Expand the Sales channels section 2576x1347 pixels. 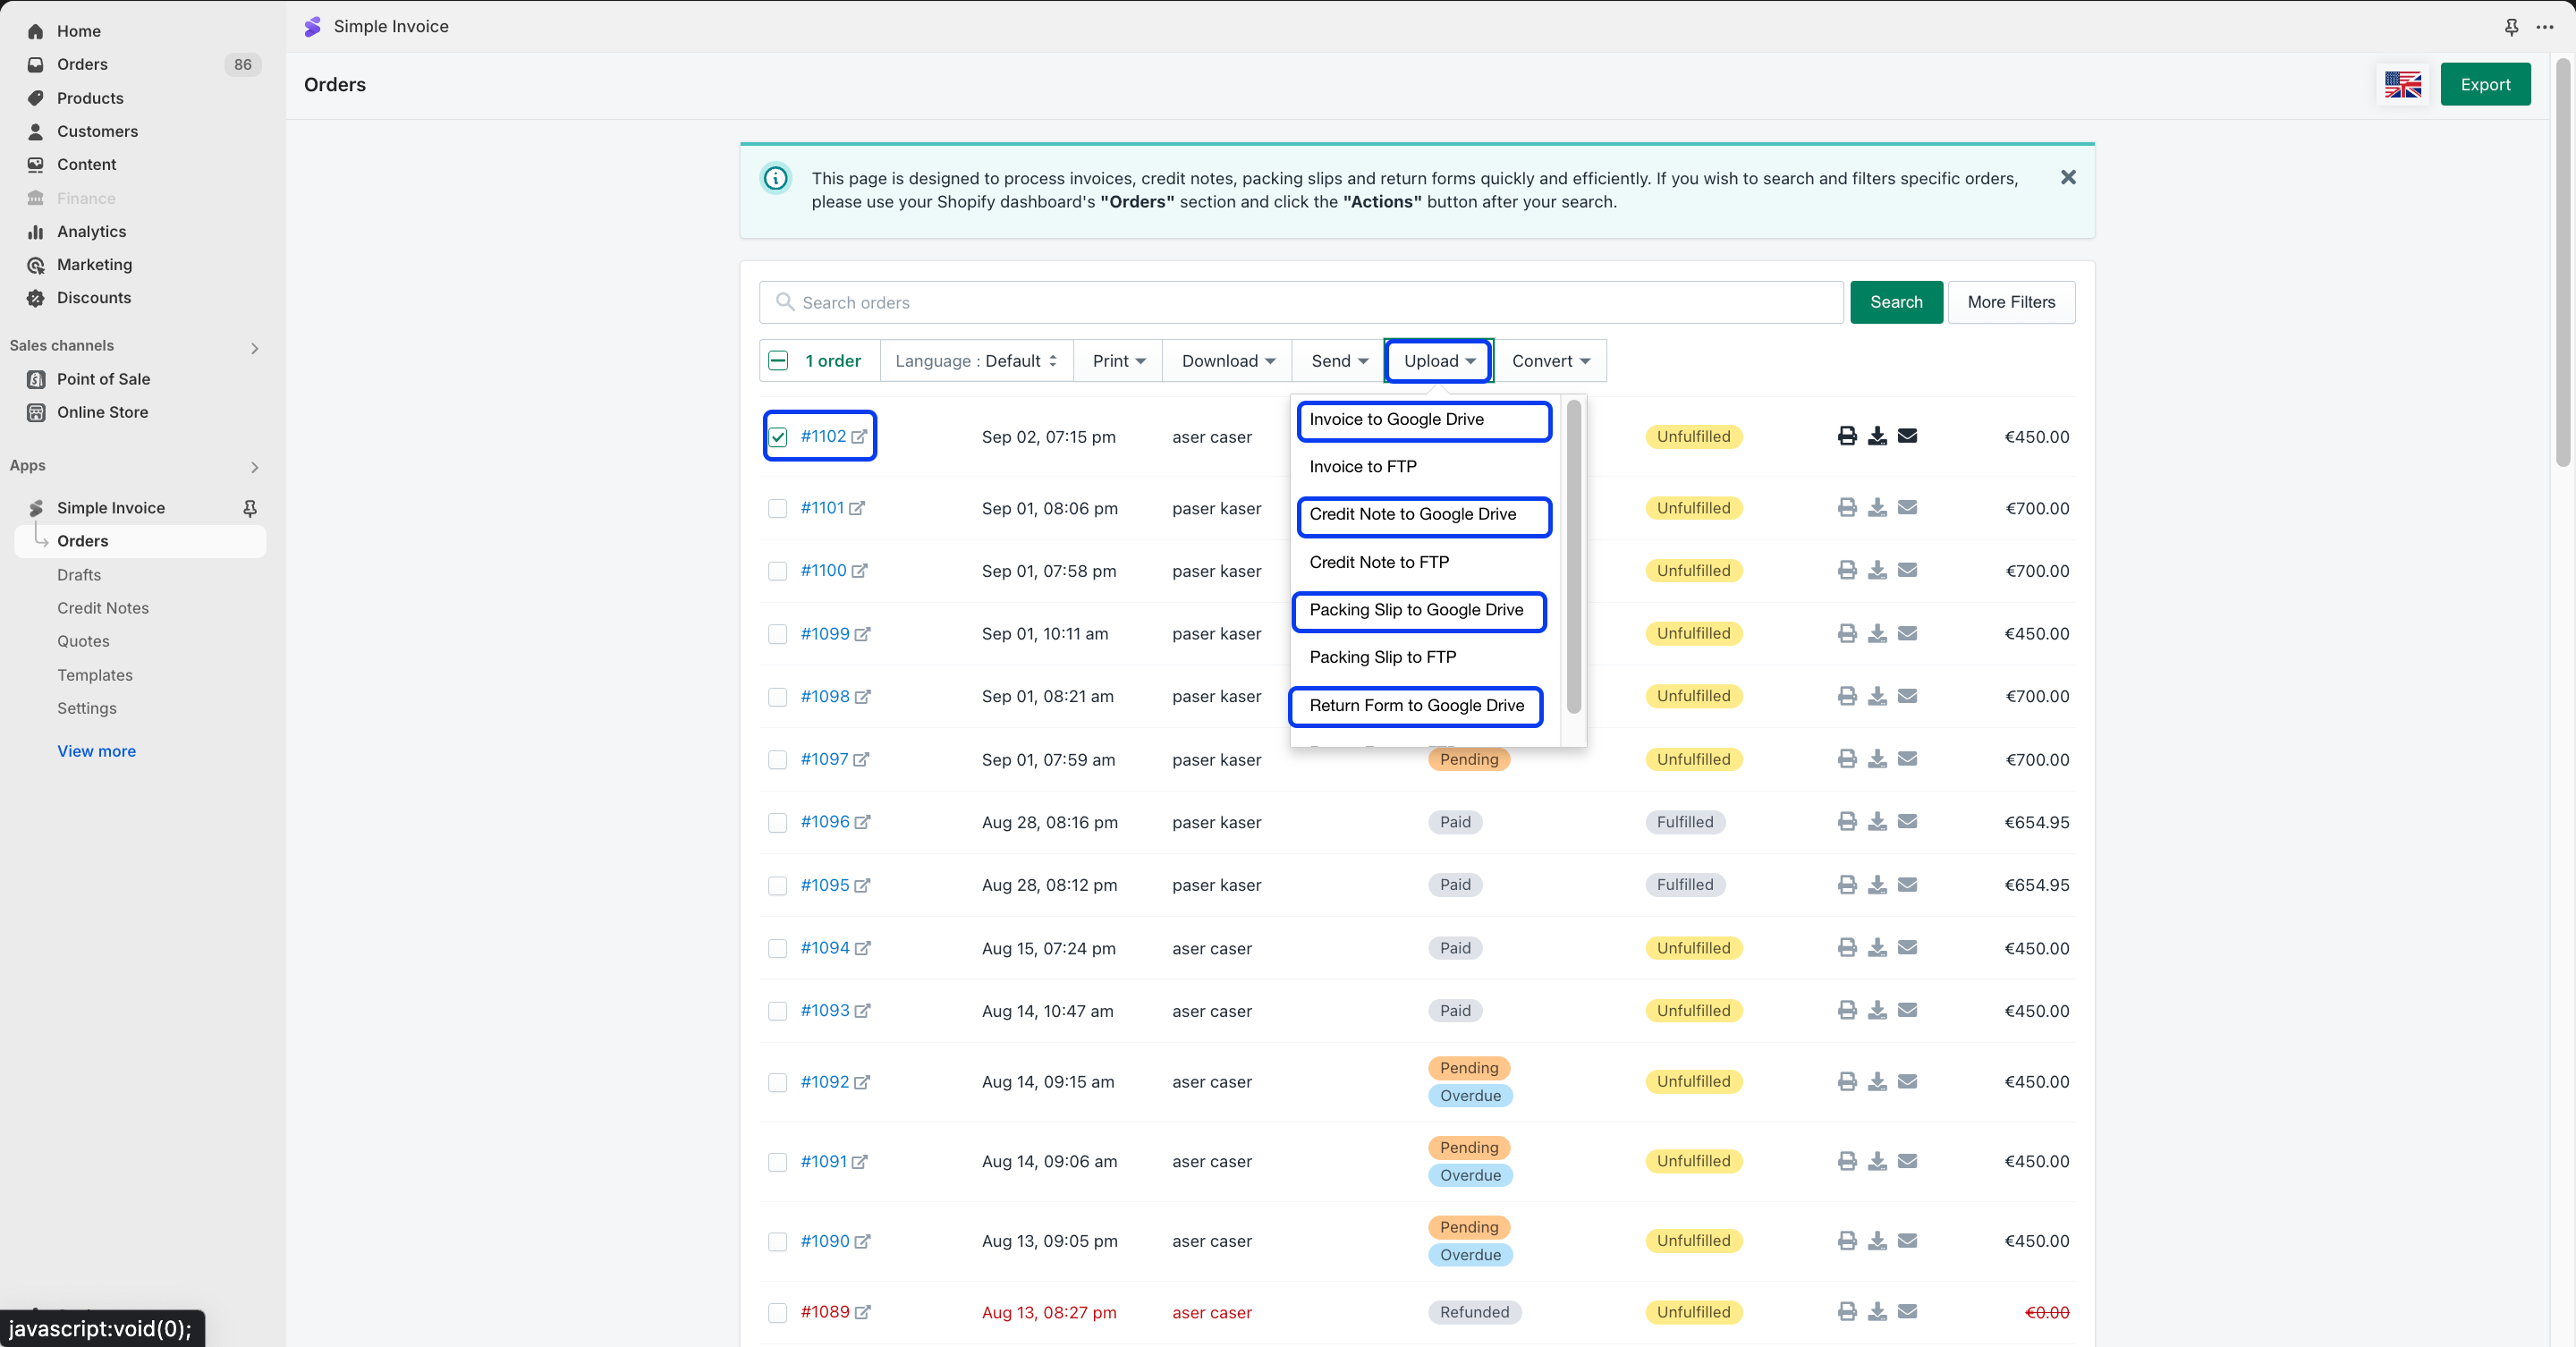(254, 348)
